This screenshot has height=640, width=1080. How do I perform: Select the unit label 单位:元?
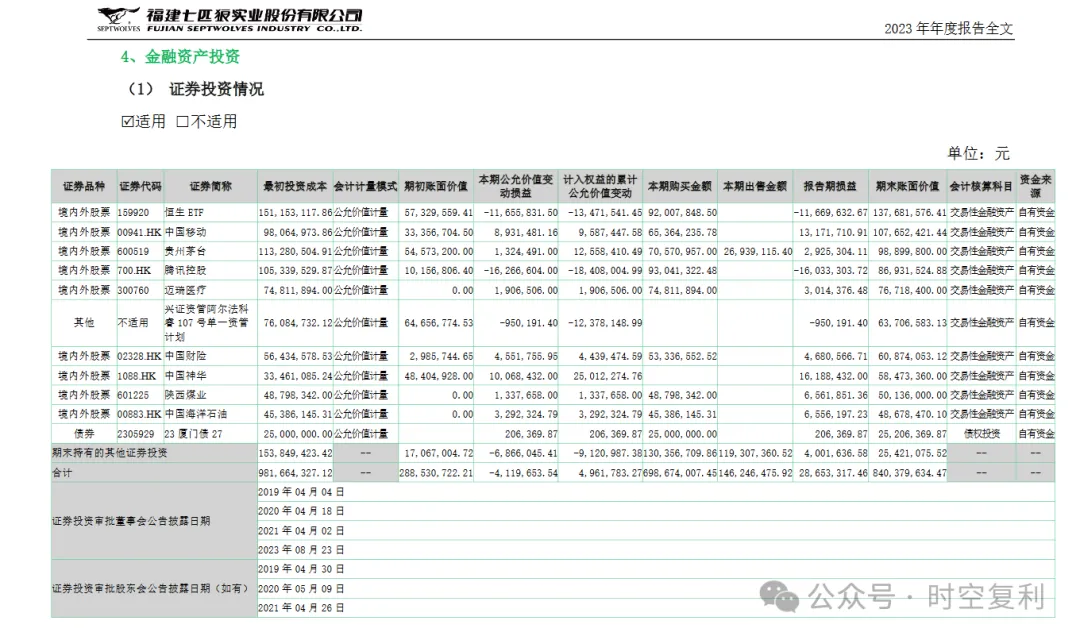pos(978,153)
